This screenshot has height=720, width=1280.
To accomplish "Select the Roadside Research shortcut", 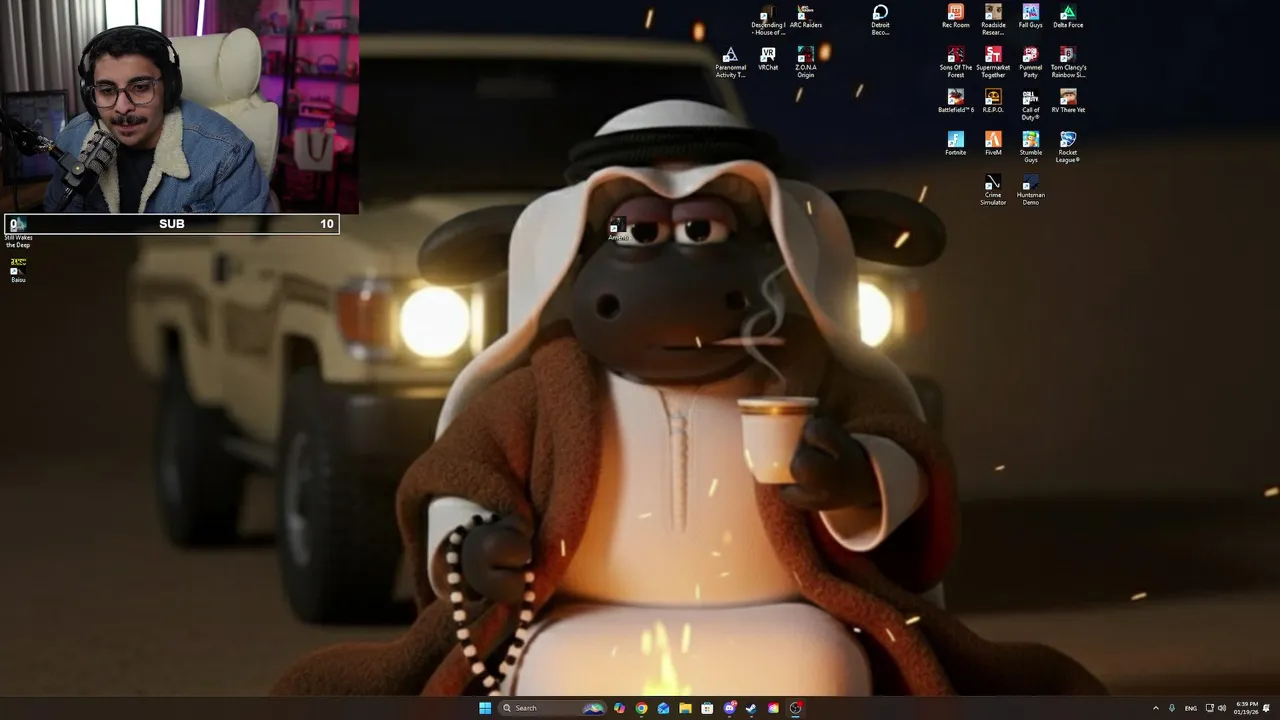I will pos(993,20).
